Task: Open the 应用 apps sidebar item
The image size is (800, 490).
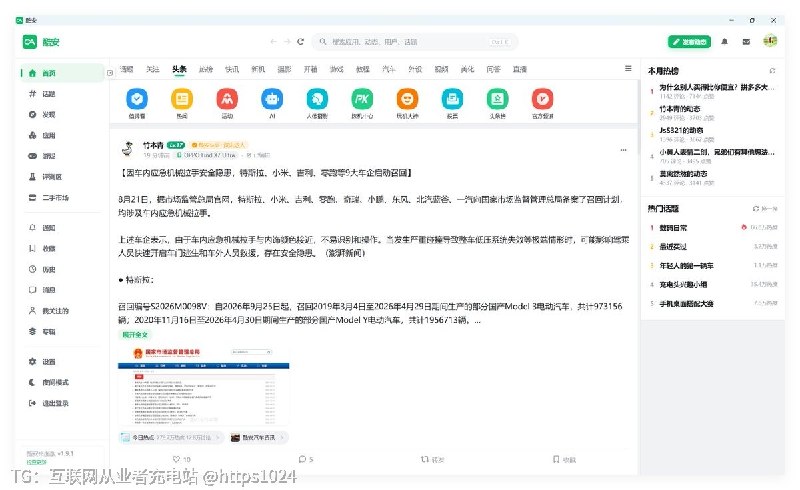Action: click(x=60, y=135)
